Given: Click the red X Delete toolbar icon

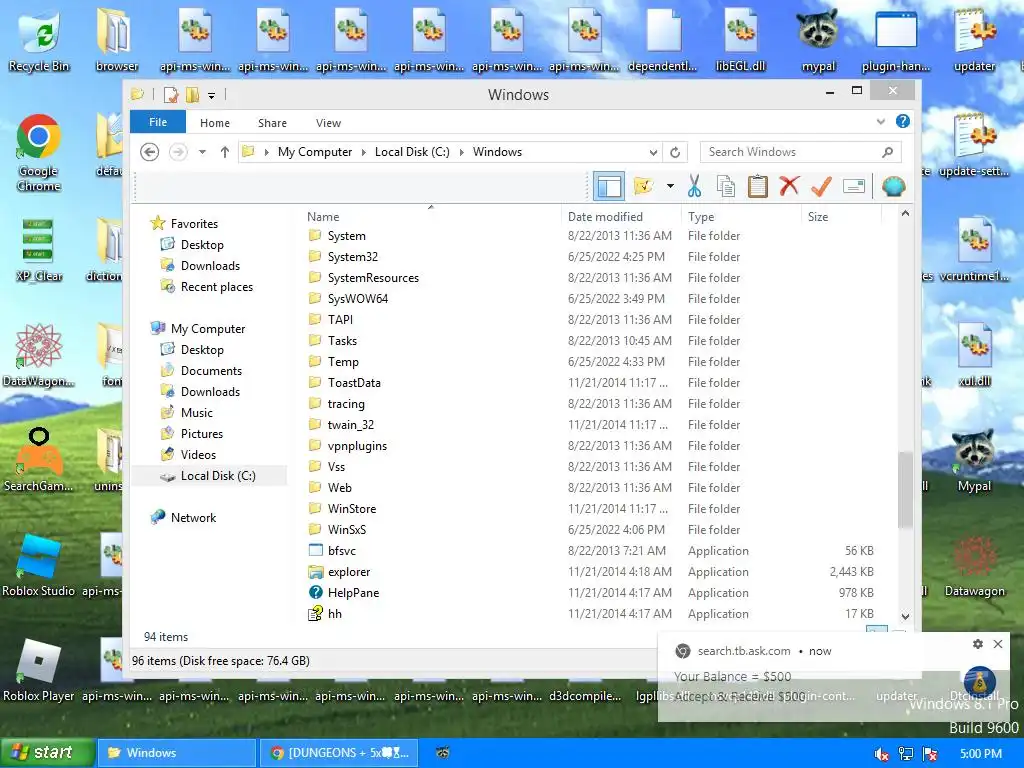Looking at the screenshot, I should pyautogui.click(x=790, y=186).
